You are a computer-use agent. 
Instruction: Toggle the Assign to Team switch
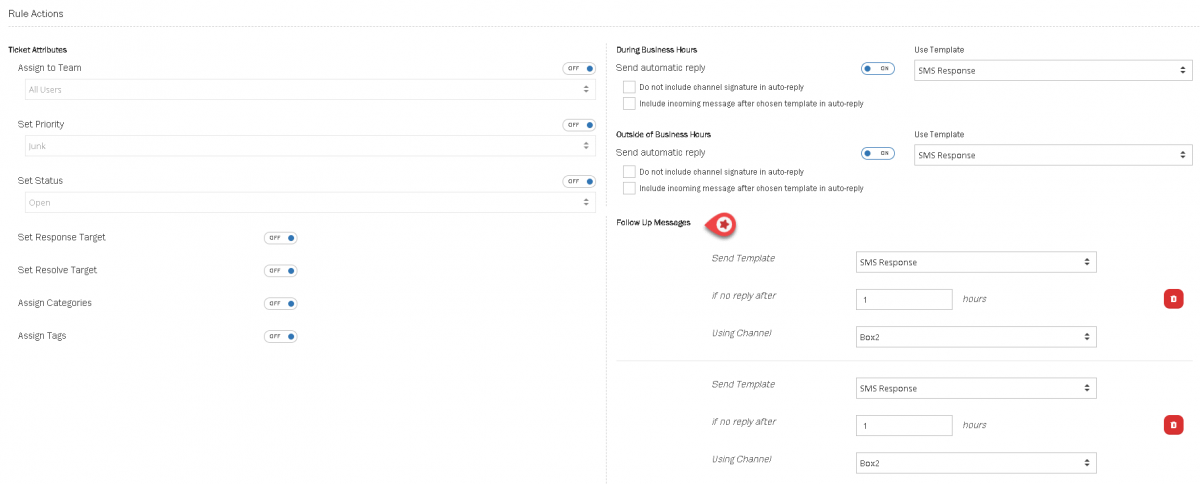tap(579, 69)
